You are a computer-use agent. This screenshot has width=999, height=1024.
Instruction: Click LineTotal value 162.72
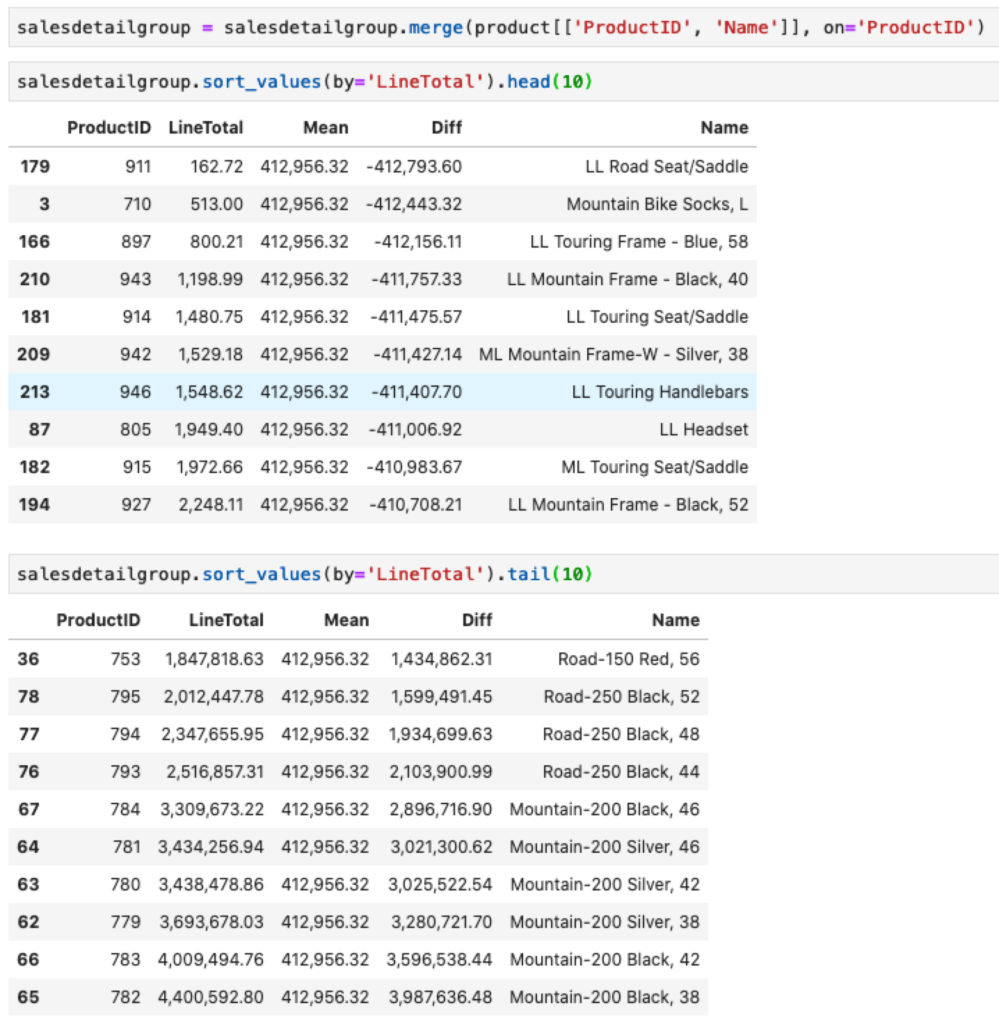[217, 167]
